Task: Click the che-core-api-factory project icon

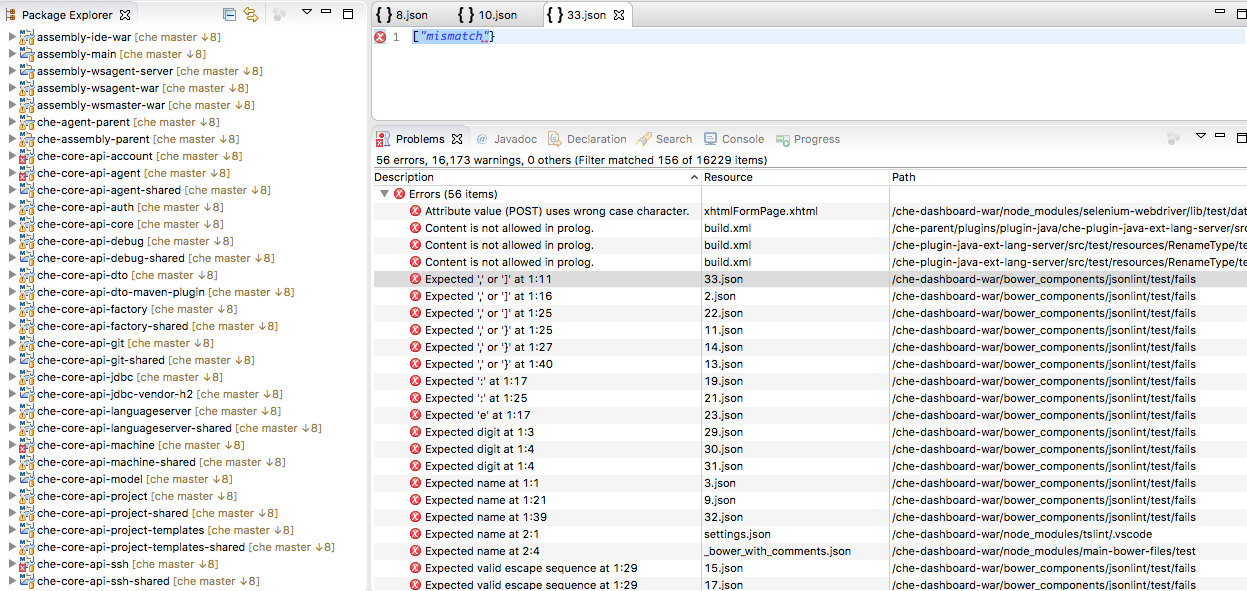Action: point(27,309)
